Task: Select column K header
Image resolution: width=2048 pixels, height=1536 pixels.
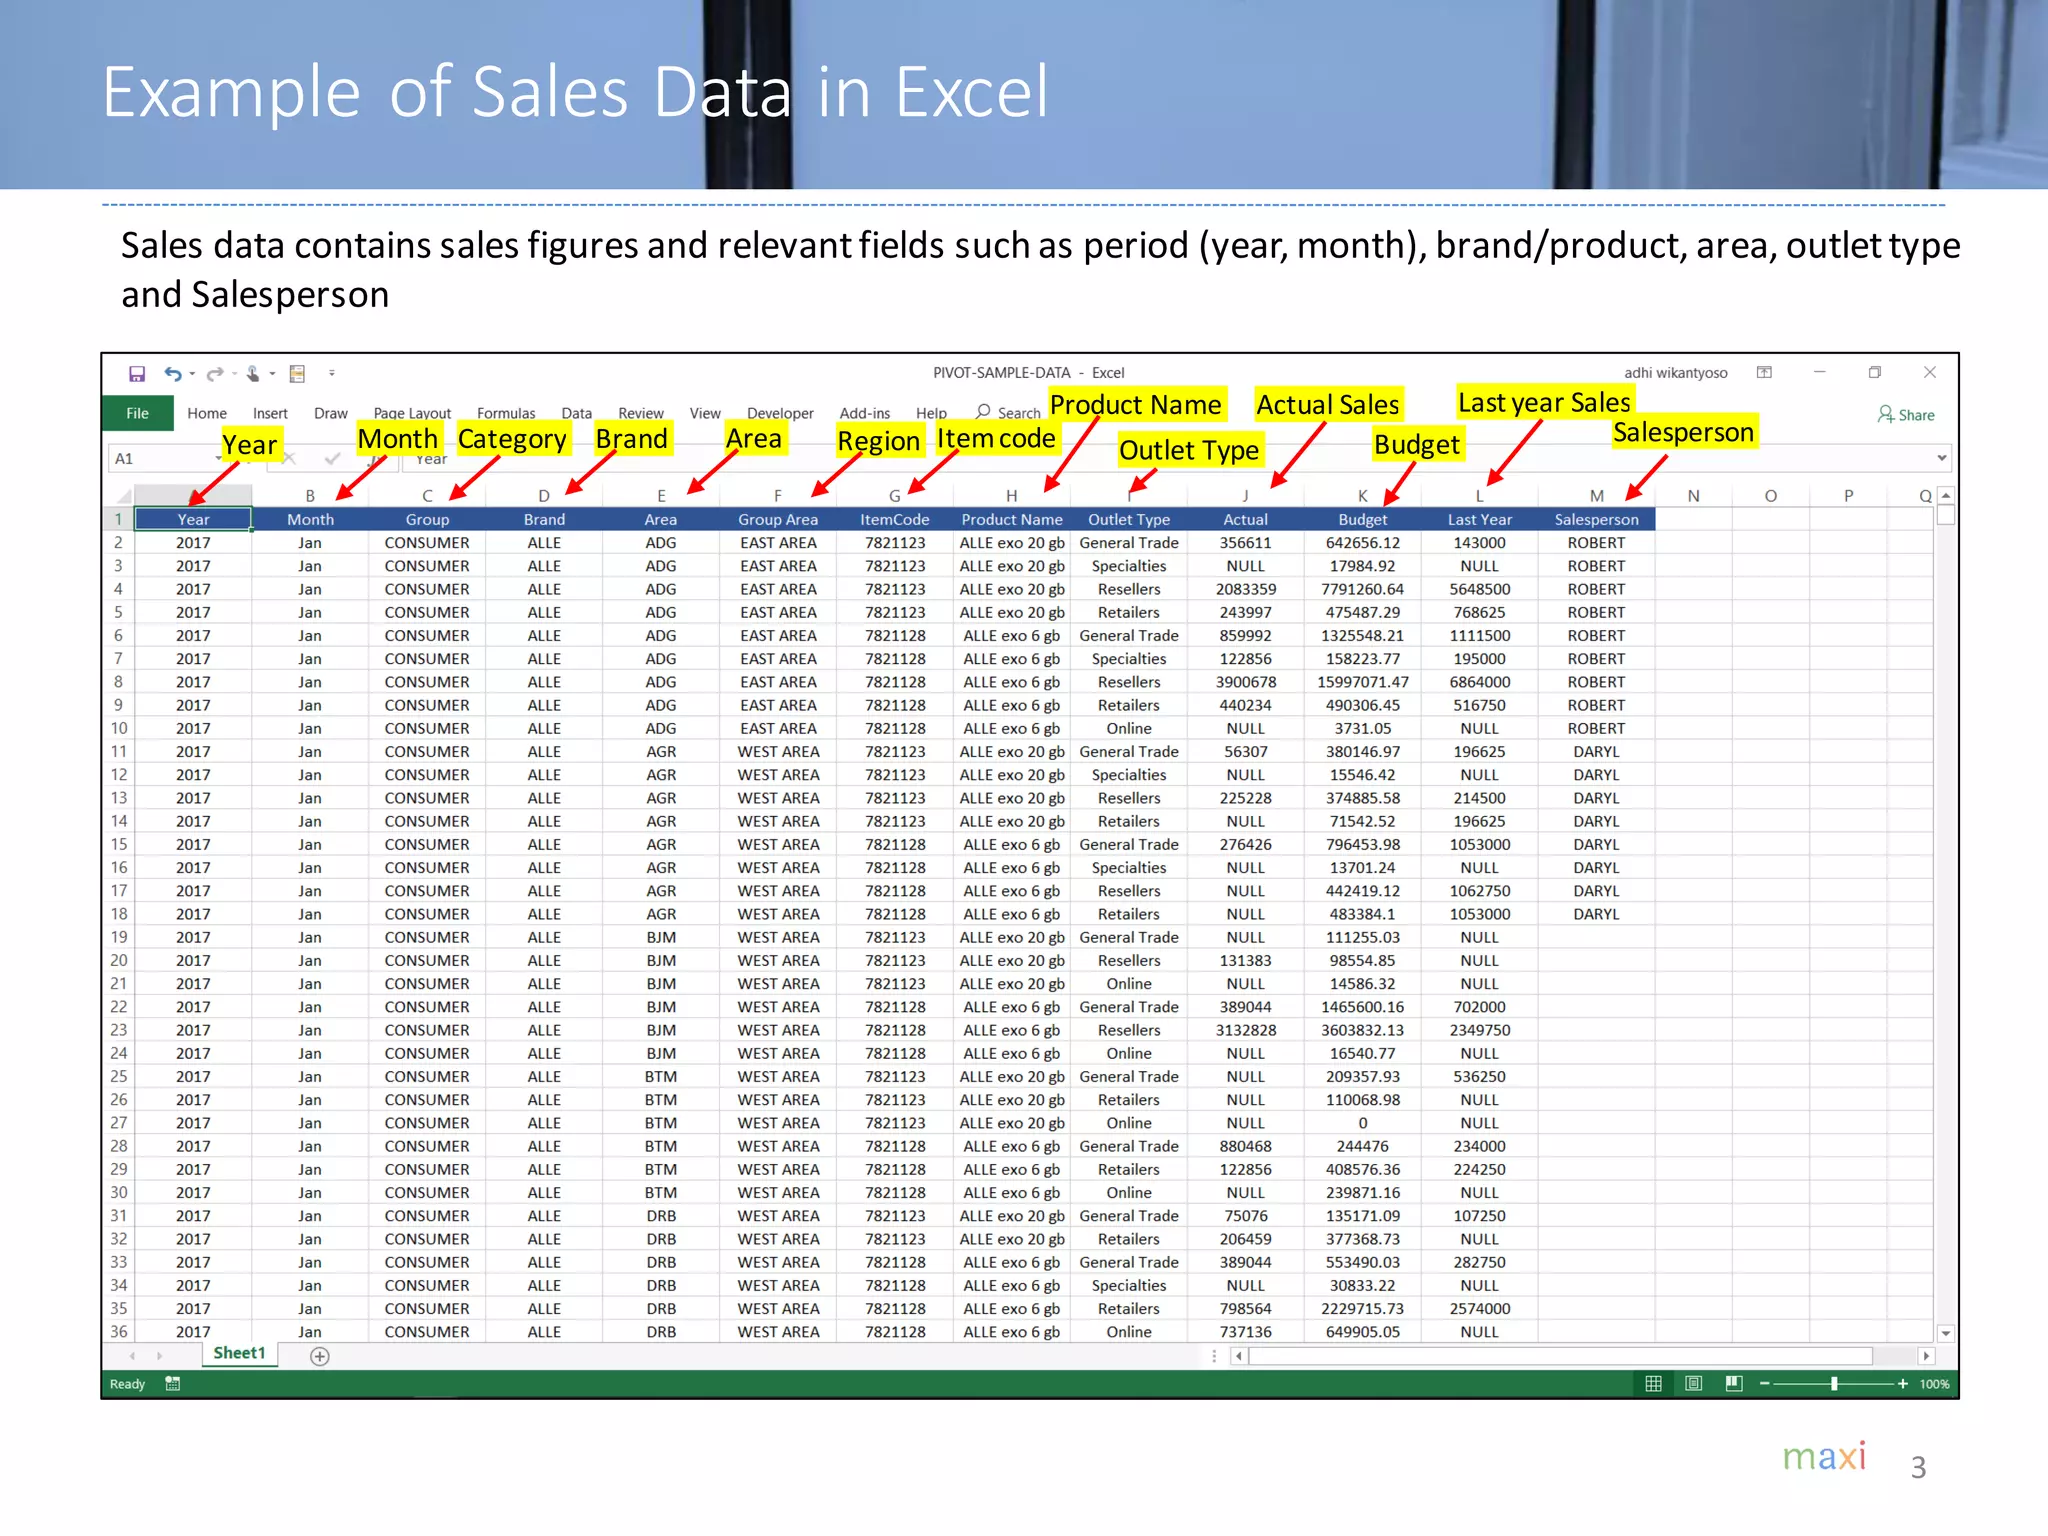Action: click(1362, 496)
